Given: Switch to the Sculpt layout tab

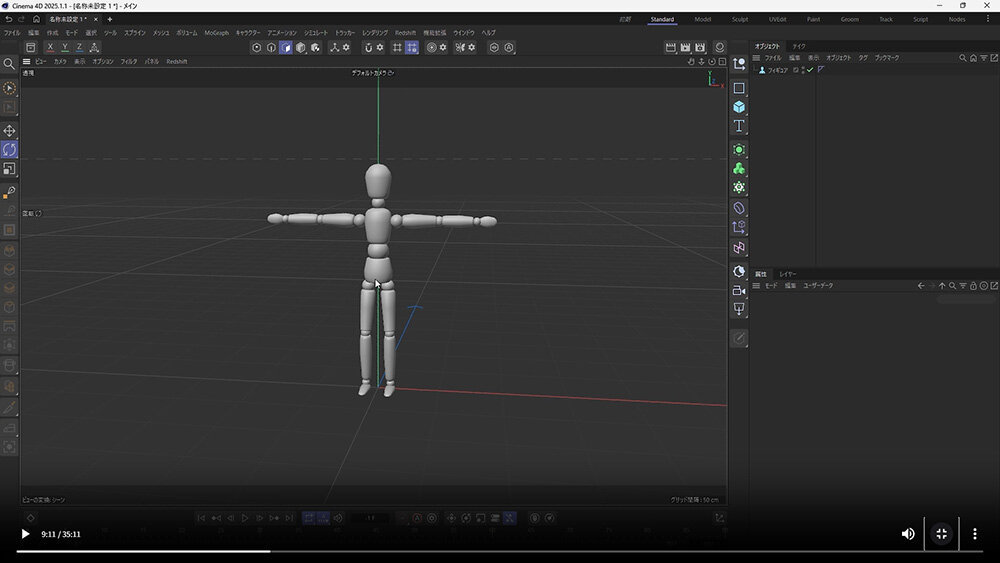Looking at the screenshot, I should point(739,19).
